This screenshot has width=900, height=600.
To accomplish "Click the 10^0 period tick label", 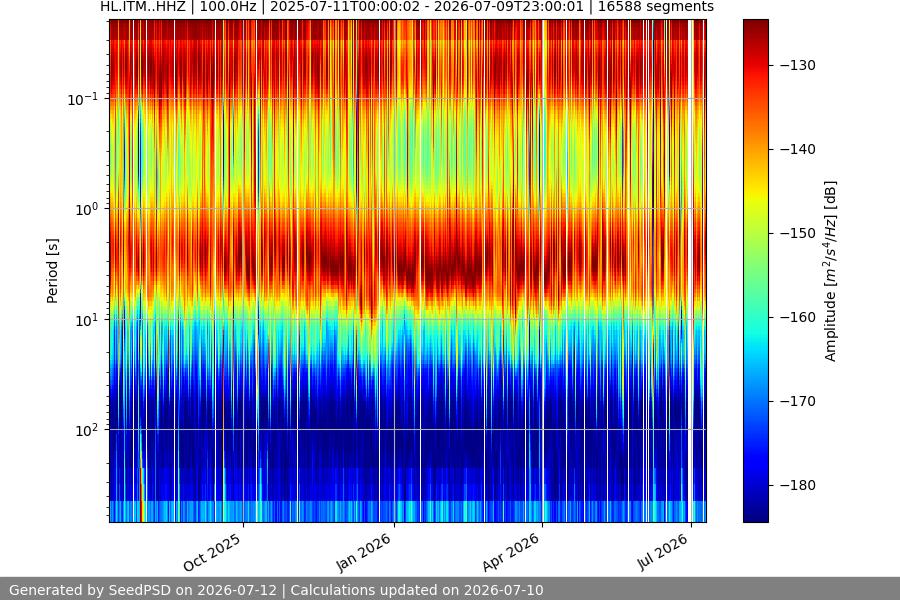I will 87,210.
